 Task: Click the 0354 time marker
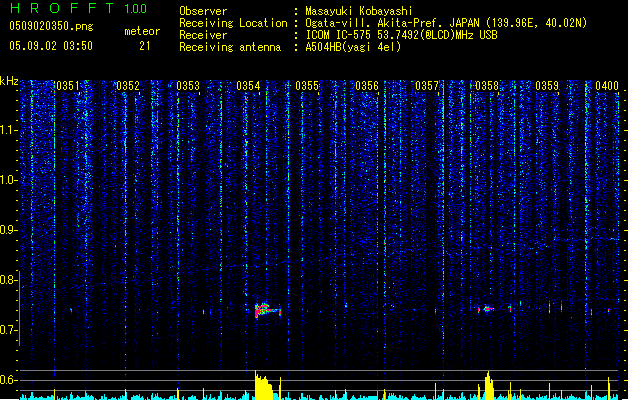pos(248,86)
